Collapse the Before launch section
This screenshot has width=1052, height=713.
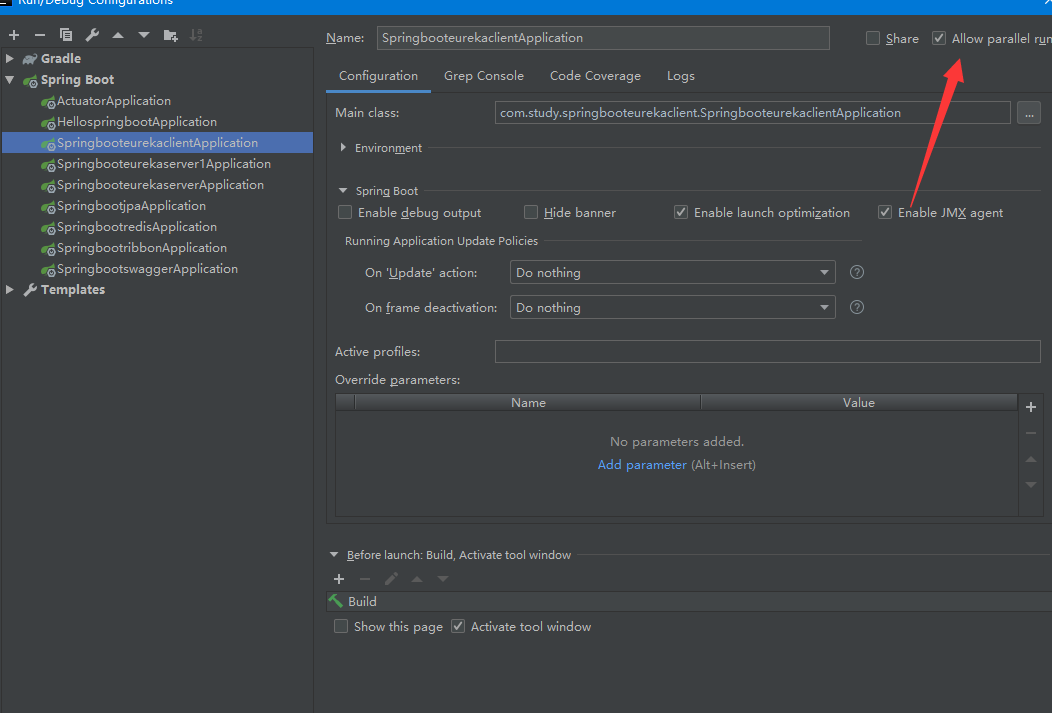pos(334,555)
